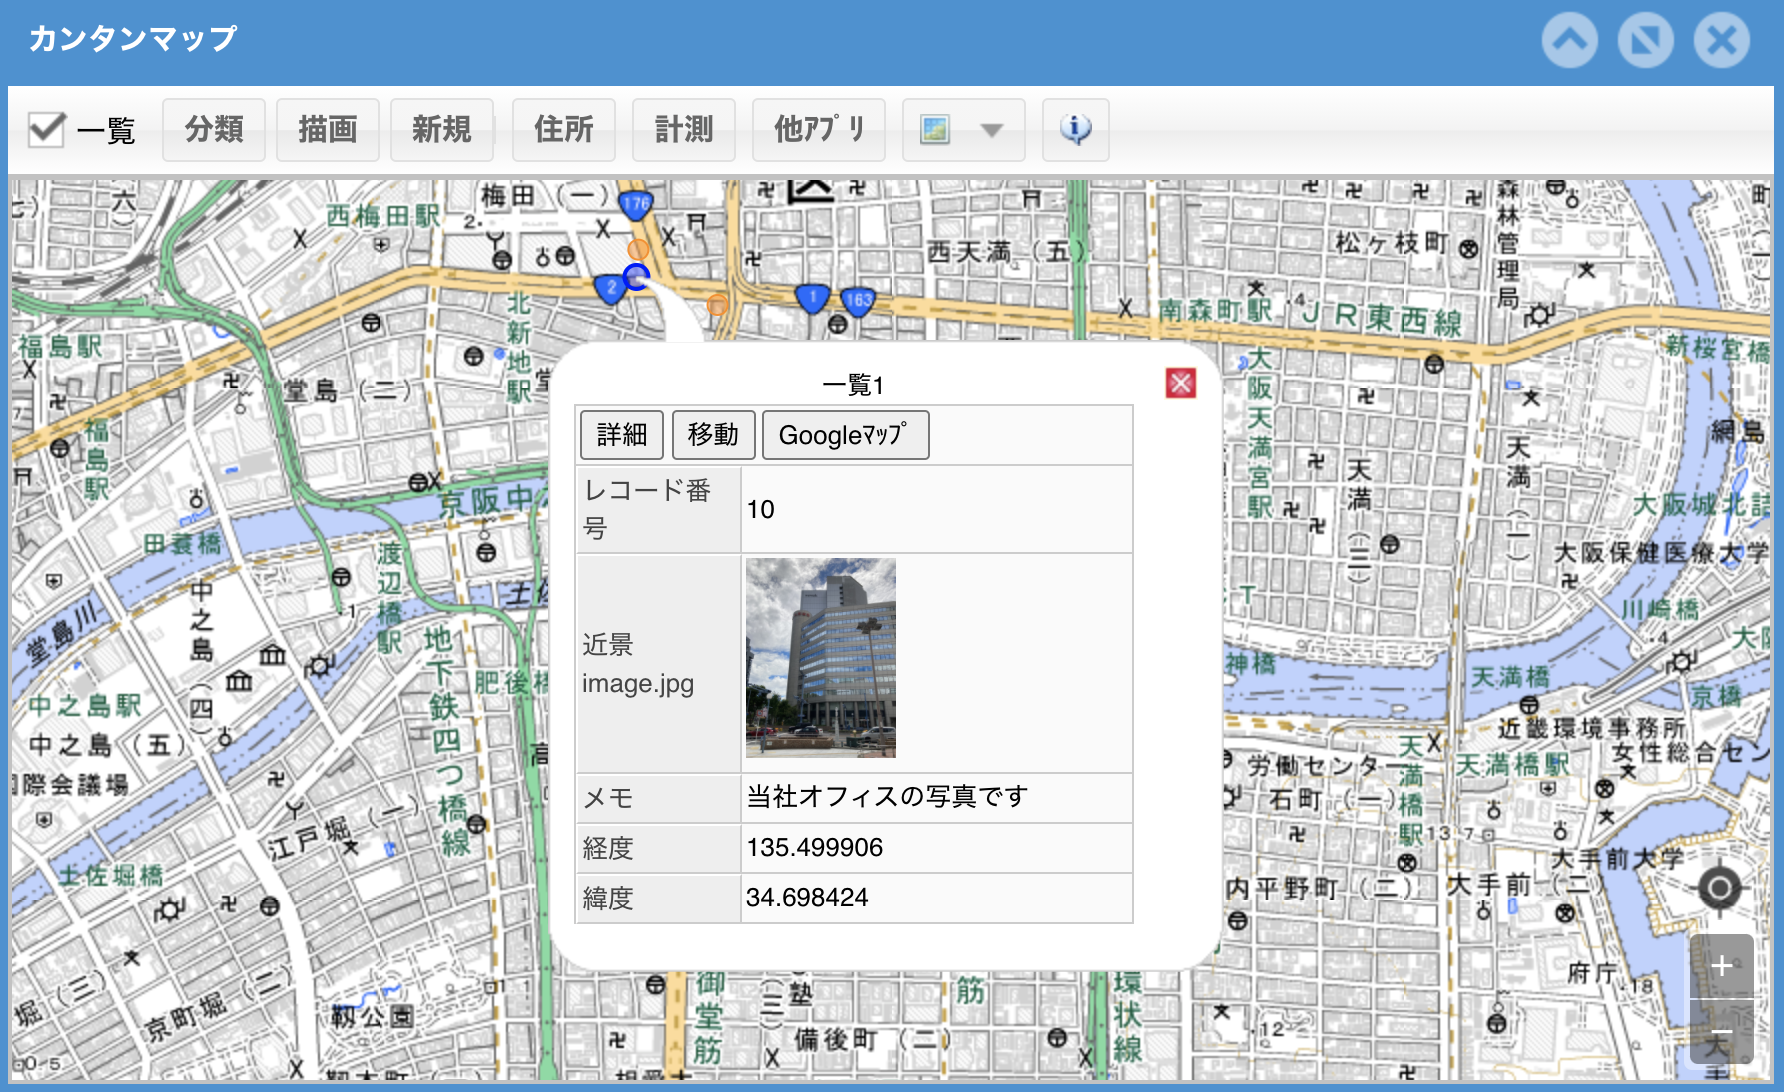Click the 近景 image.jpg label
The image size is (1784, 1092).
(638, 664)
